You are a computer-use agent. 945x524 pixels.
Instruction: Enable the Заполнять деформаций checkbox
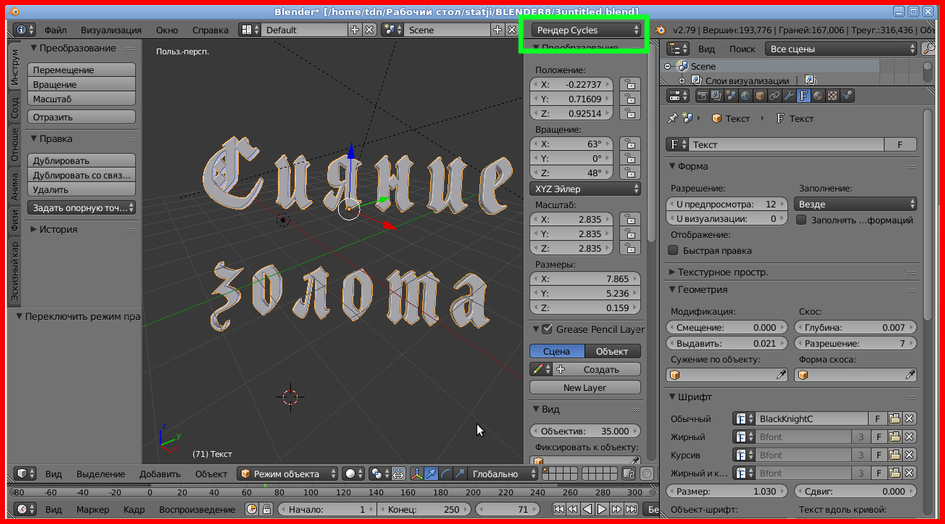coord(801,220)
